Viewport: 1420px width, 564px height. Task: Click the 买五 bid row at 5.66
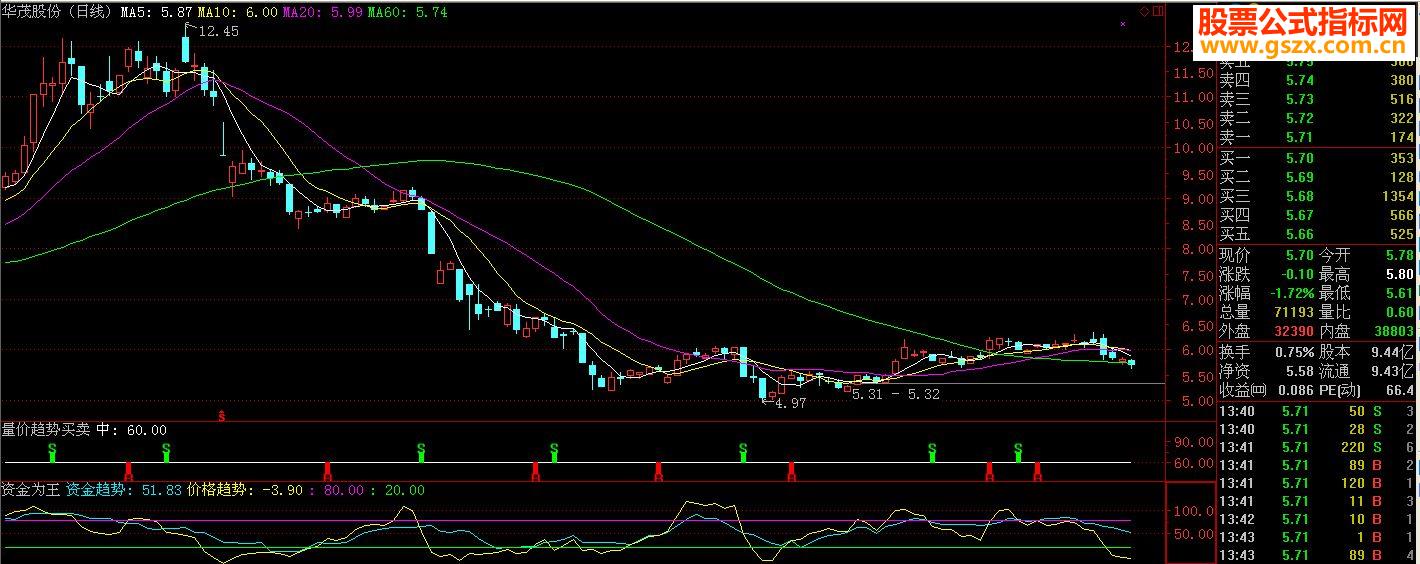pos(1316,235)
